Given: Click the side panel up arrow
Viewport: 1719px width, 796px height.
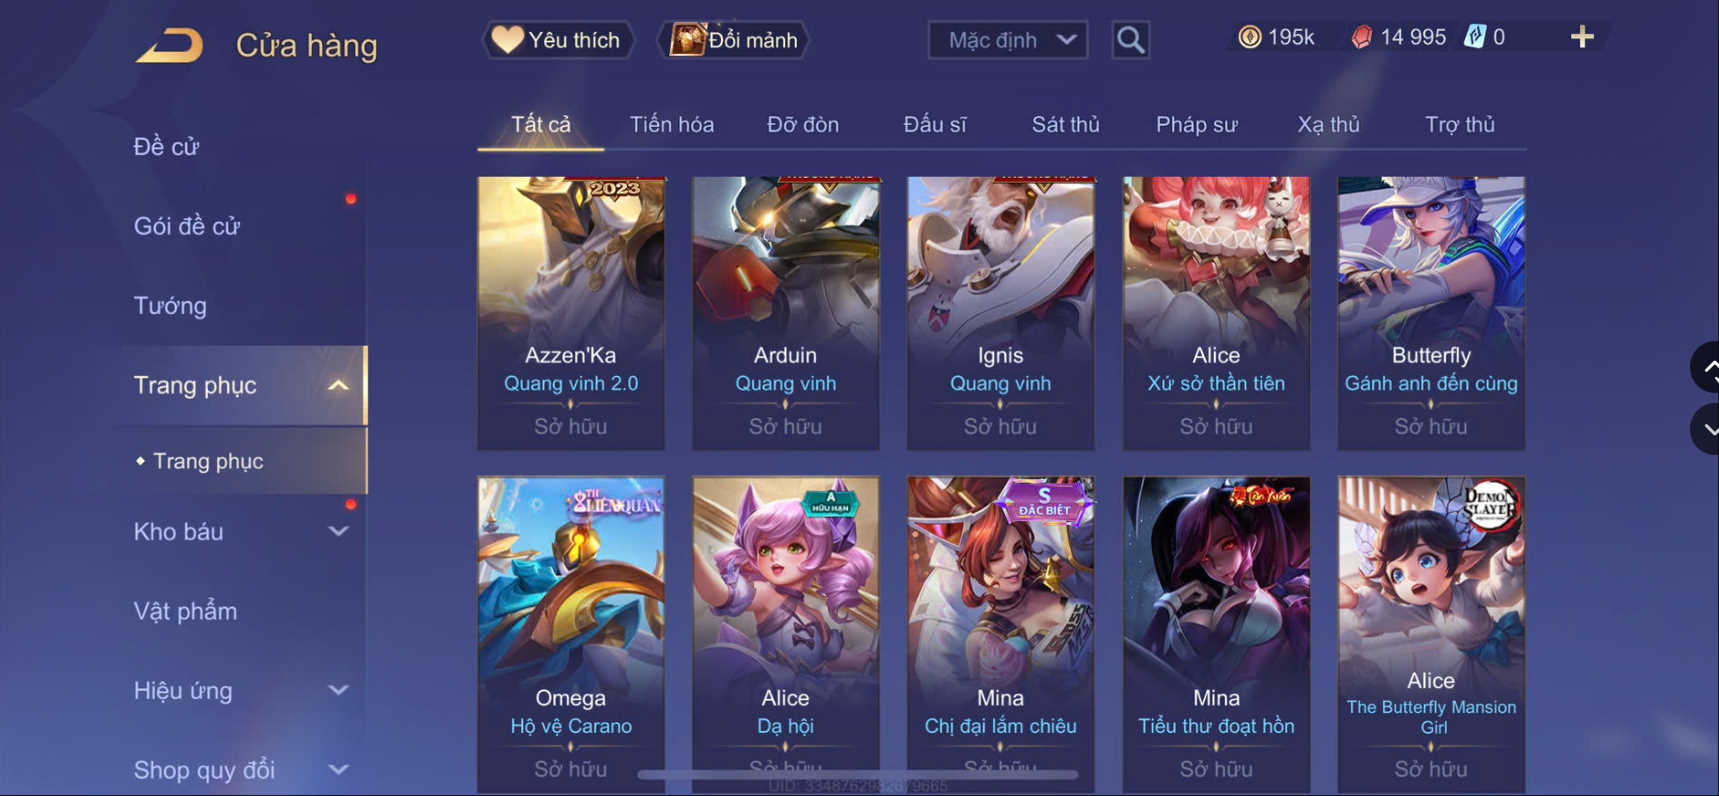Looking at the screenshot, I should (1708, 368).
